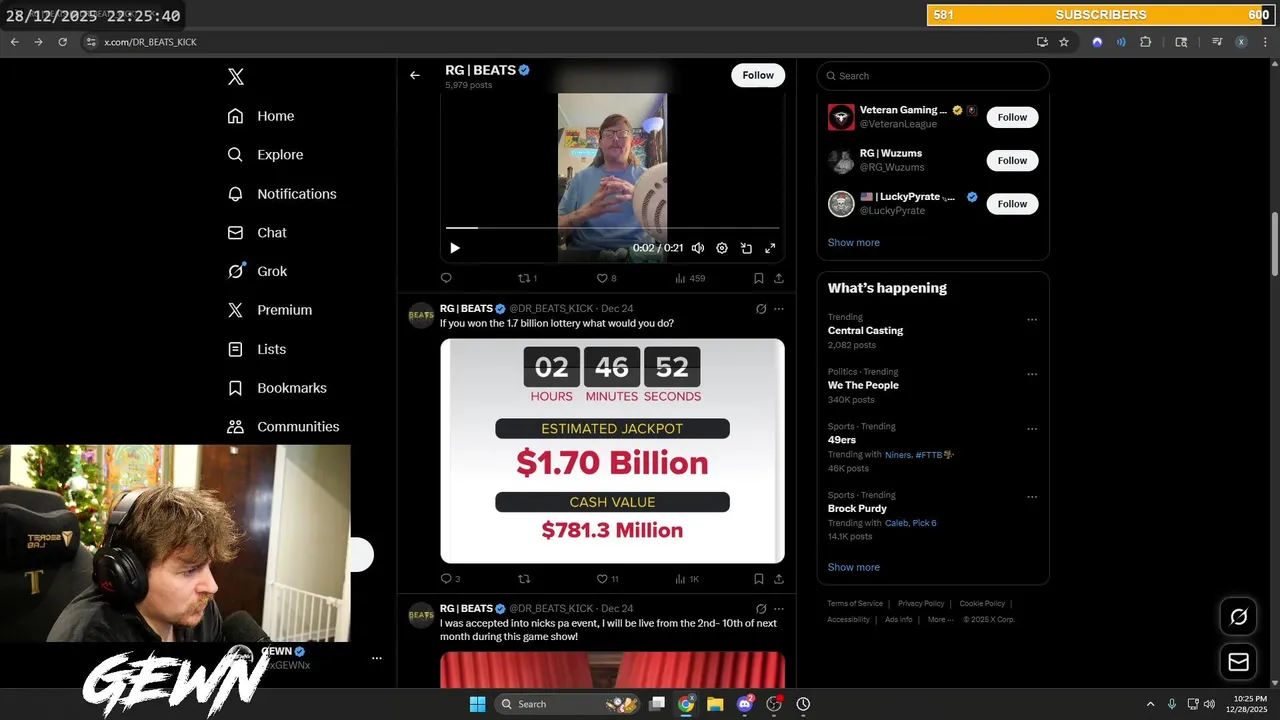Show more trending topics
This screenshot has height=720, width=1280.
(x=853, y=568)
